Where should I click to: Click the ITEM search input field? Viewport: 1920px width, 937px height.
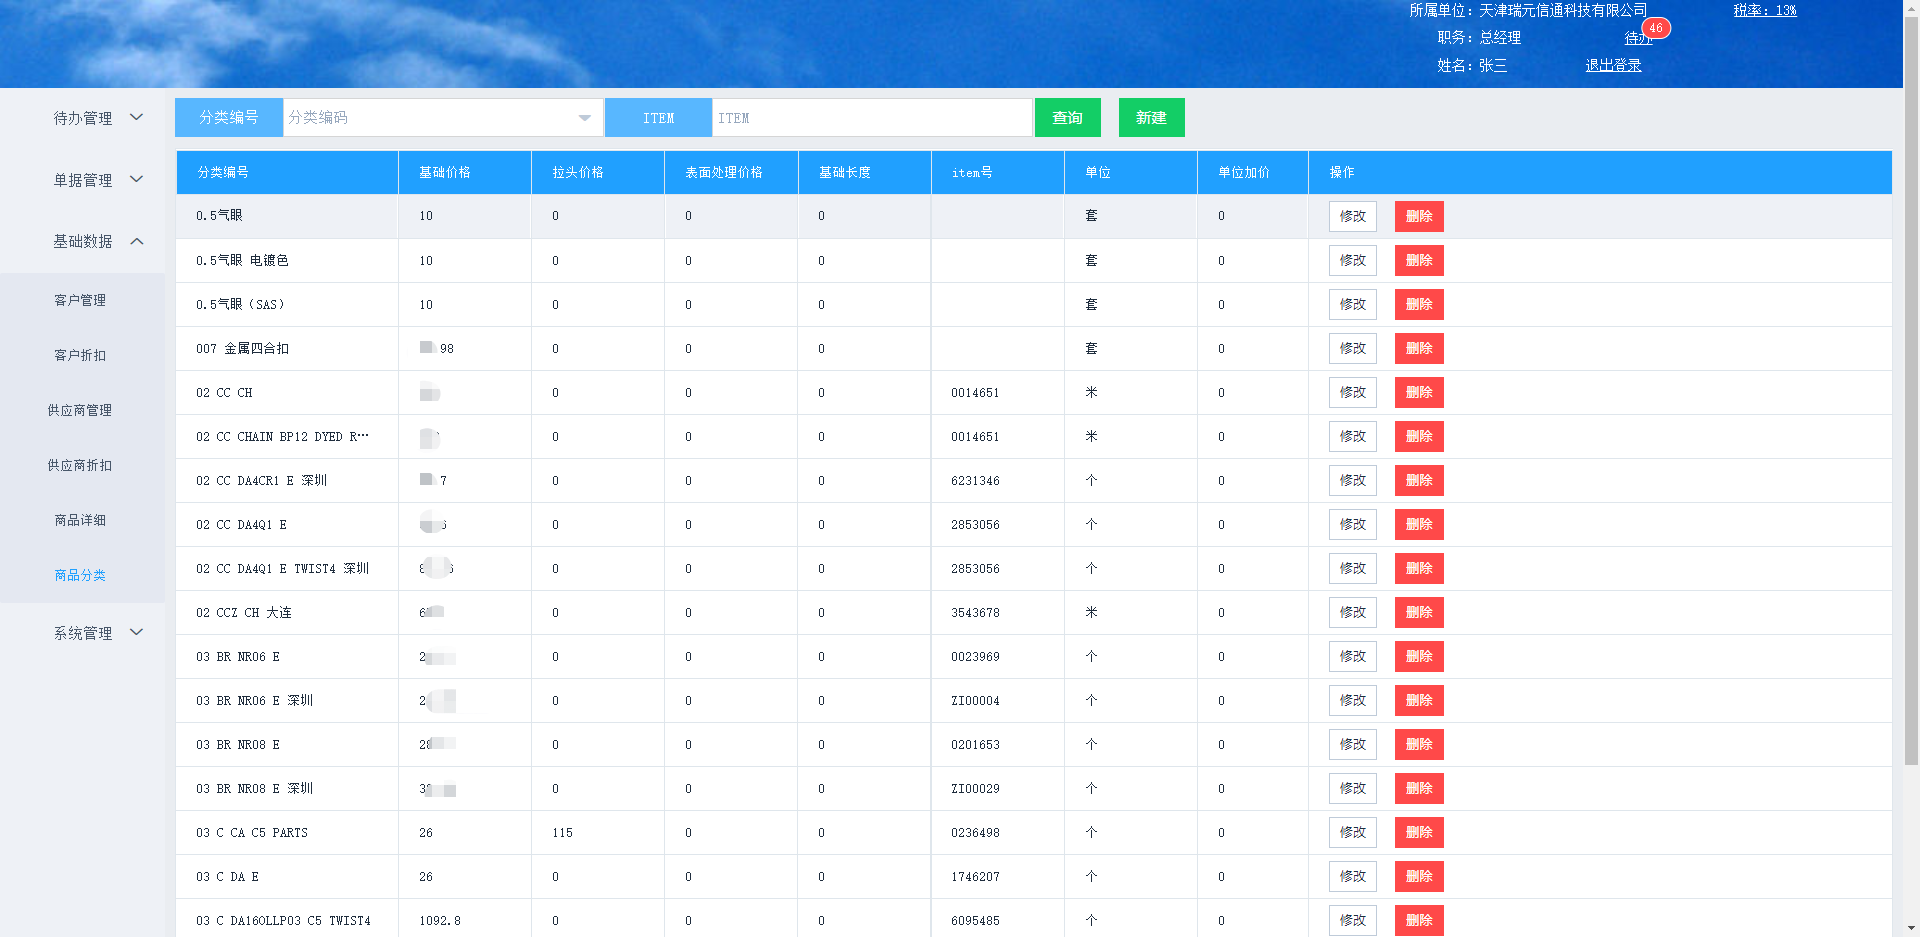pyautogui.click(x=871, y=118)
